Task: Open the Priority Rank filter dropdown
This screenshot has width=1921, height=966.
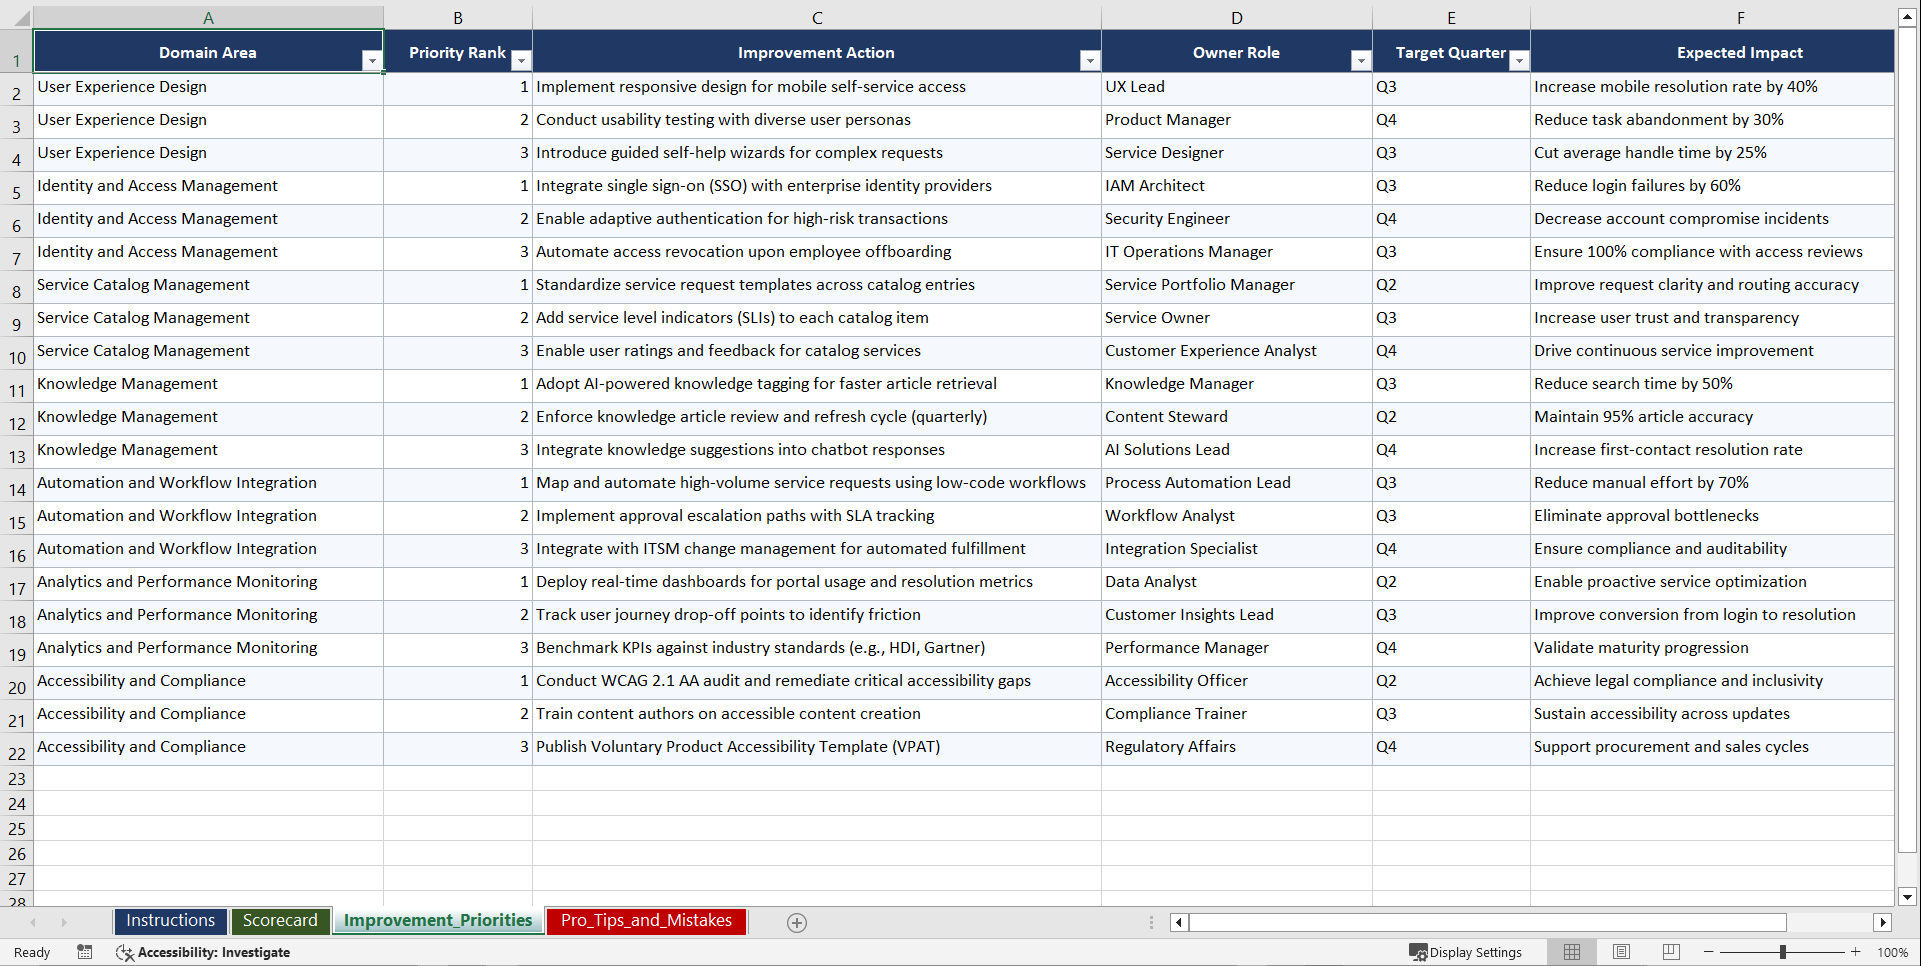Action: (521, 61)
